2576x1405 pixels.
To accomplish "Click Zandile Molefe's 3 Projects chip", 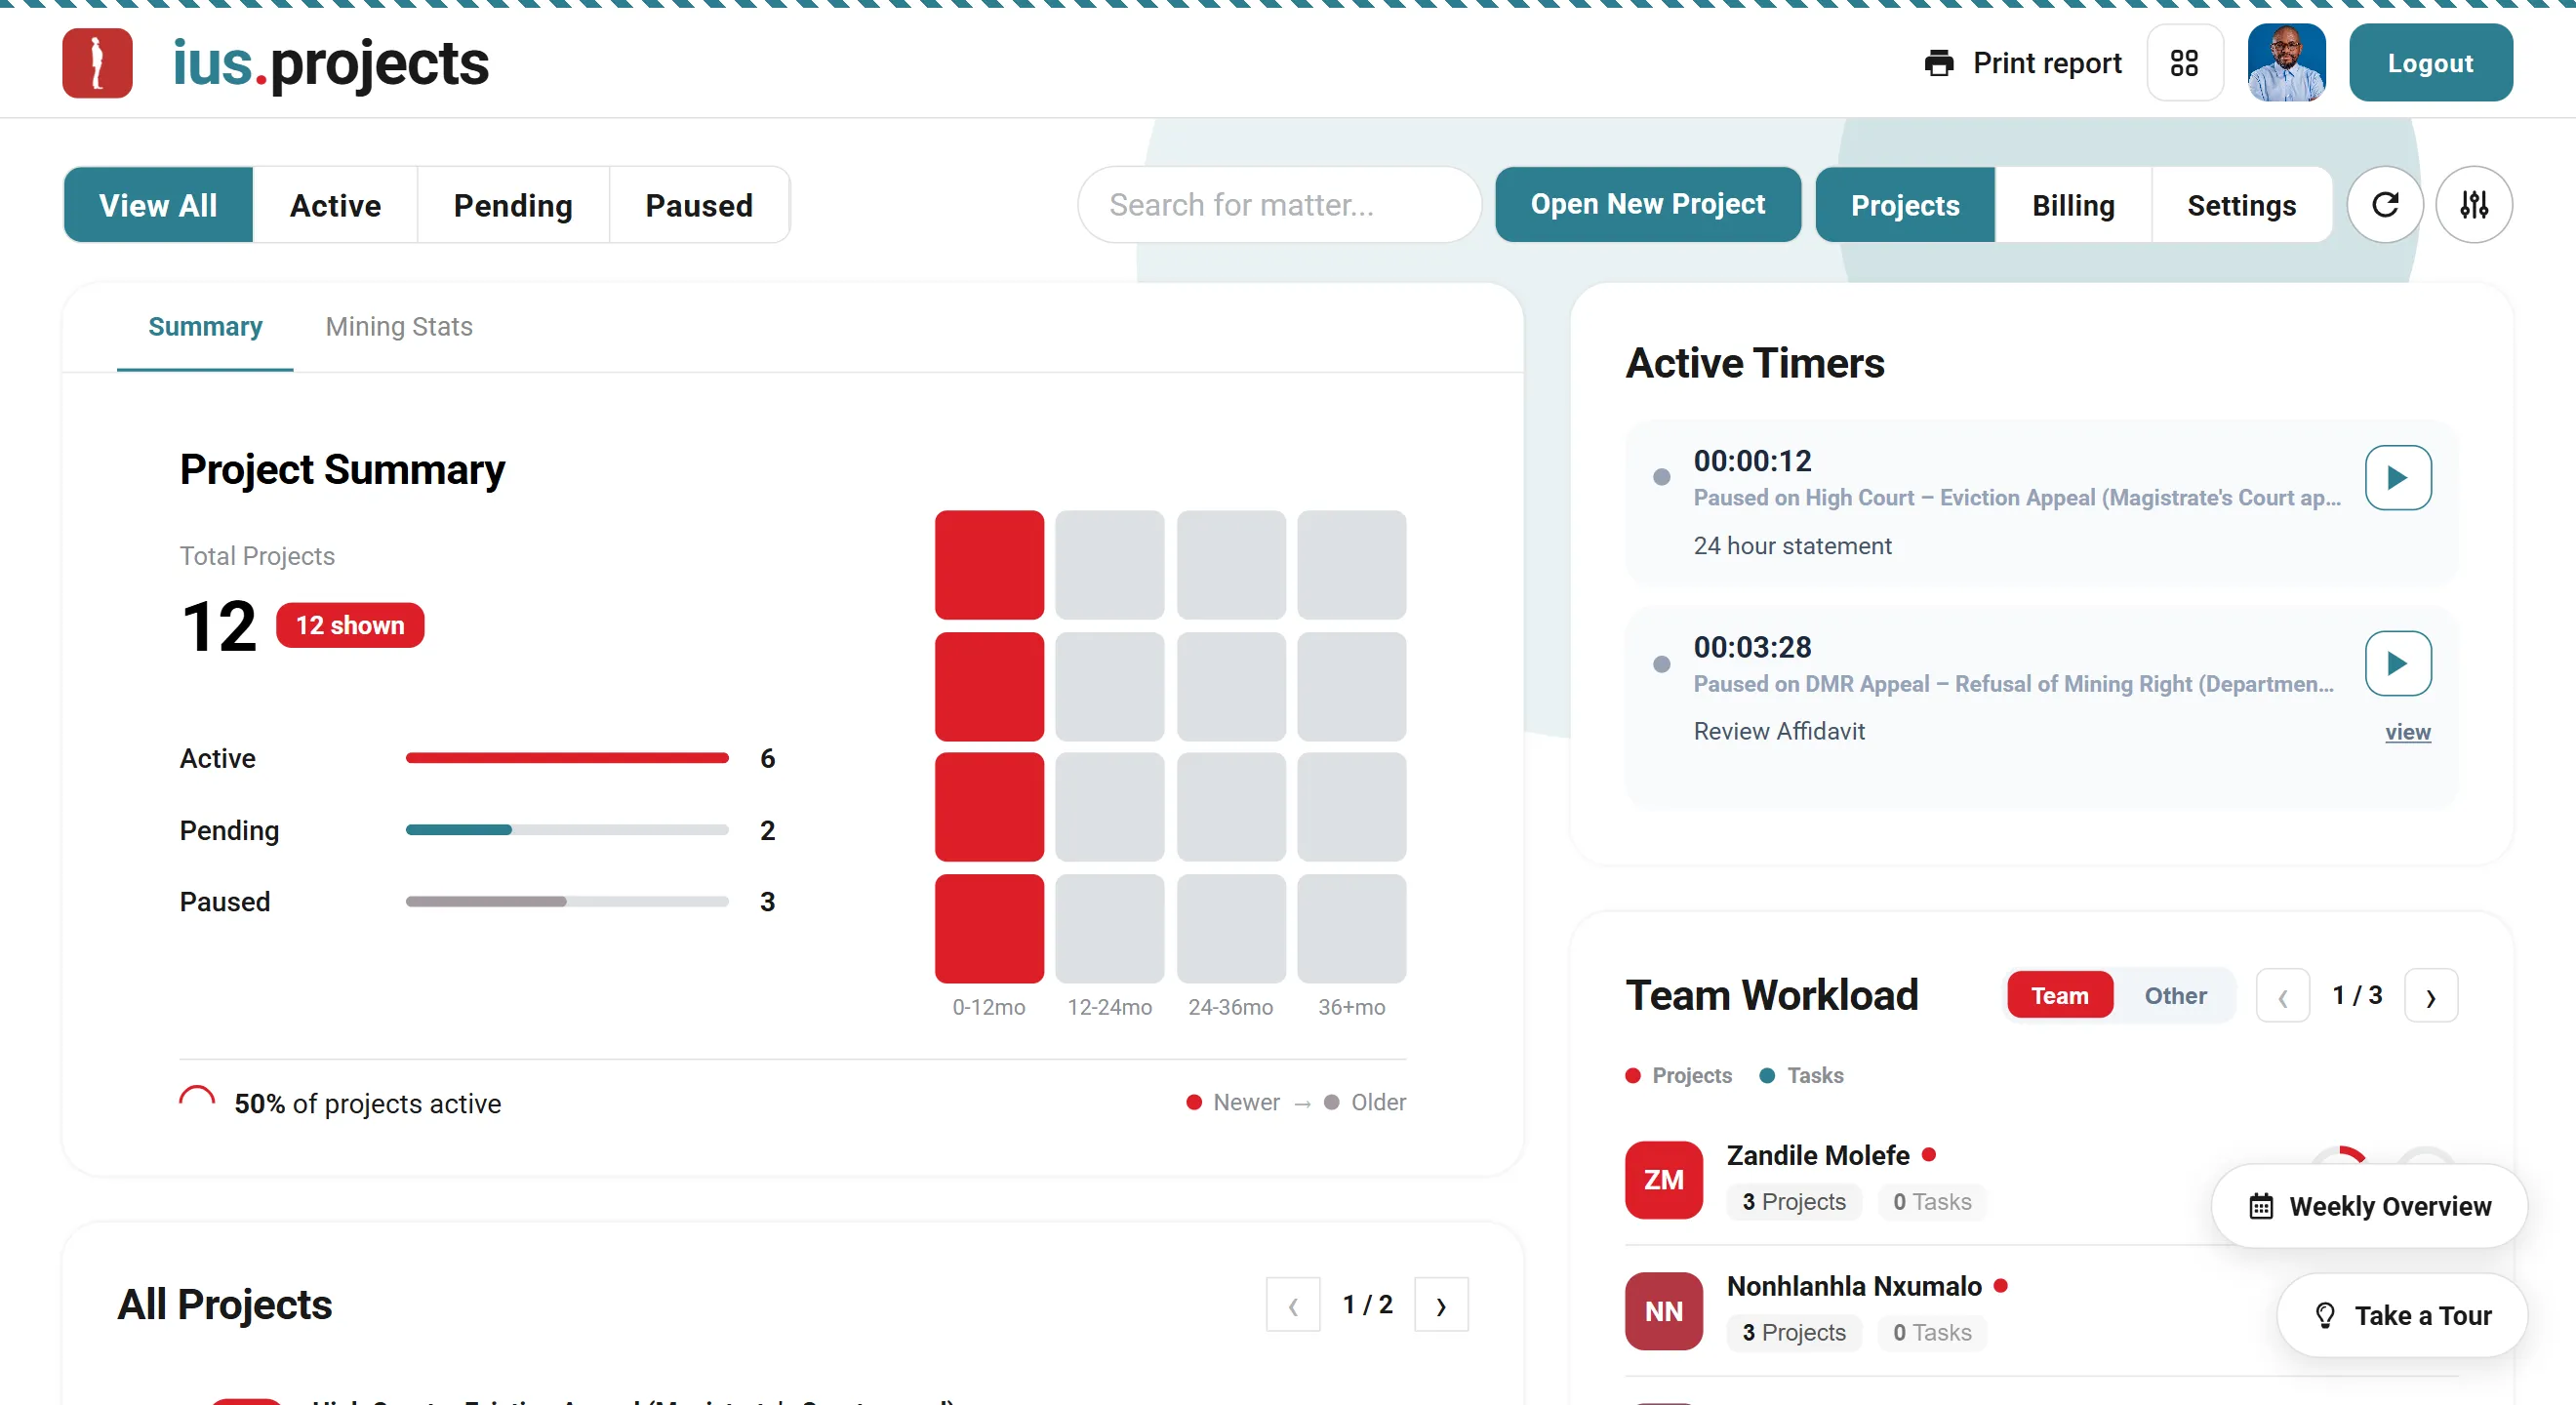I will point(1793,1202).
